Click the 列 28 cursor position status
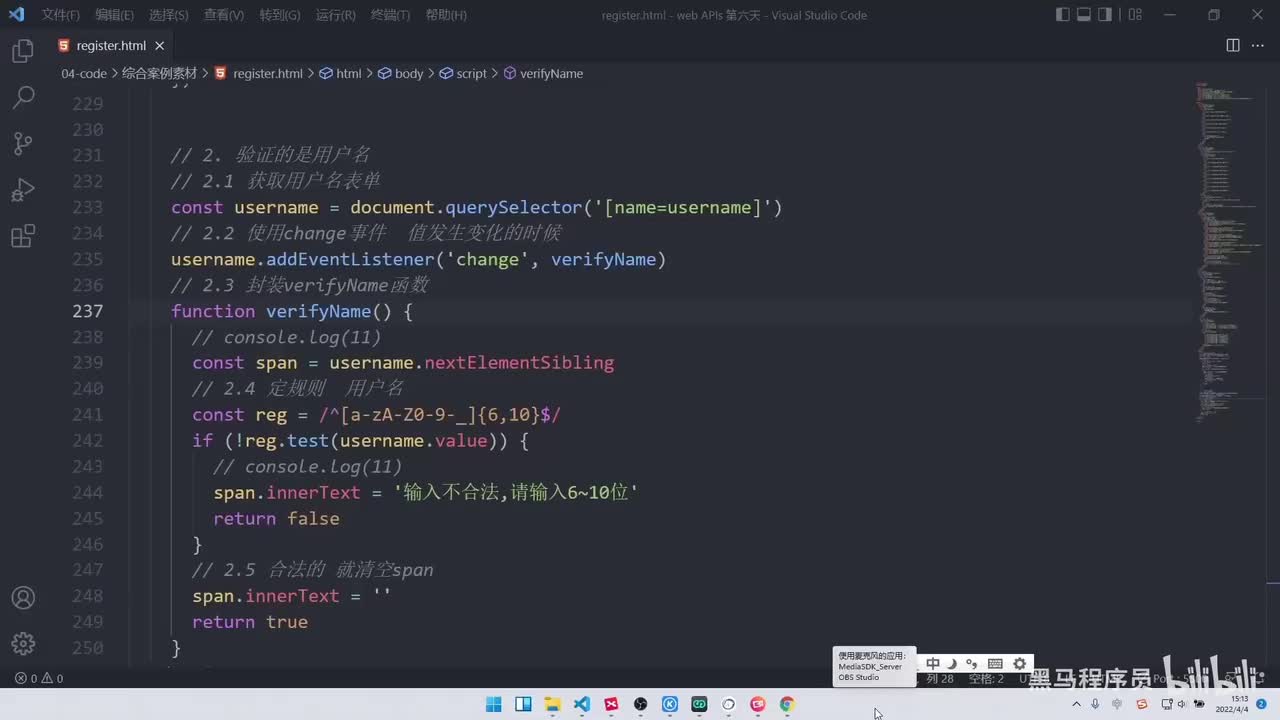 pyautogui.click(x=940, y=678)
